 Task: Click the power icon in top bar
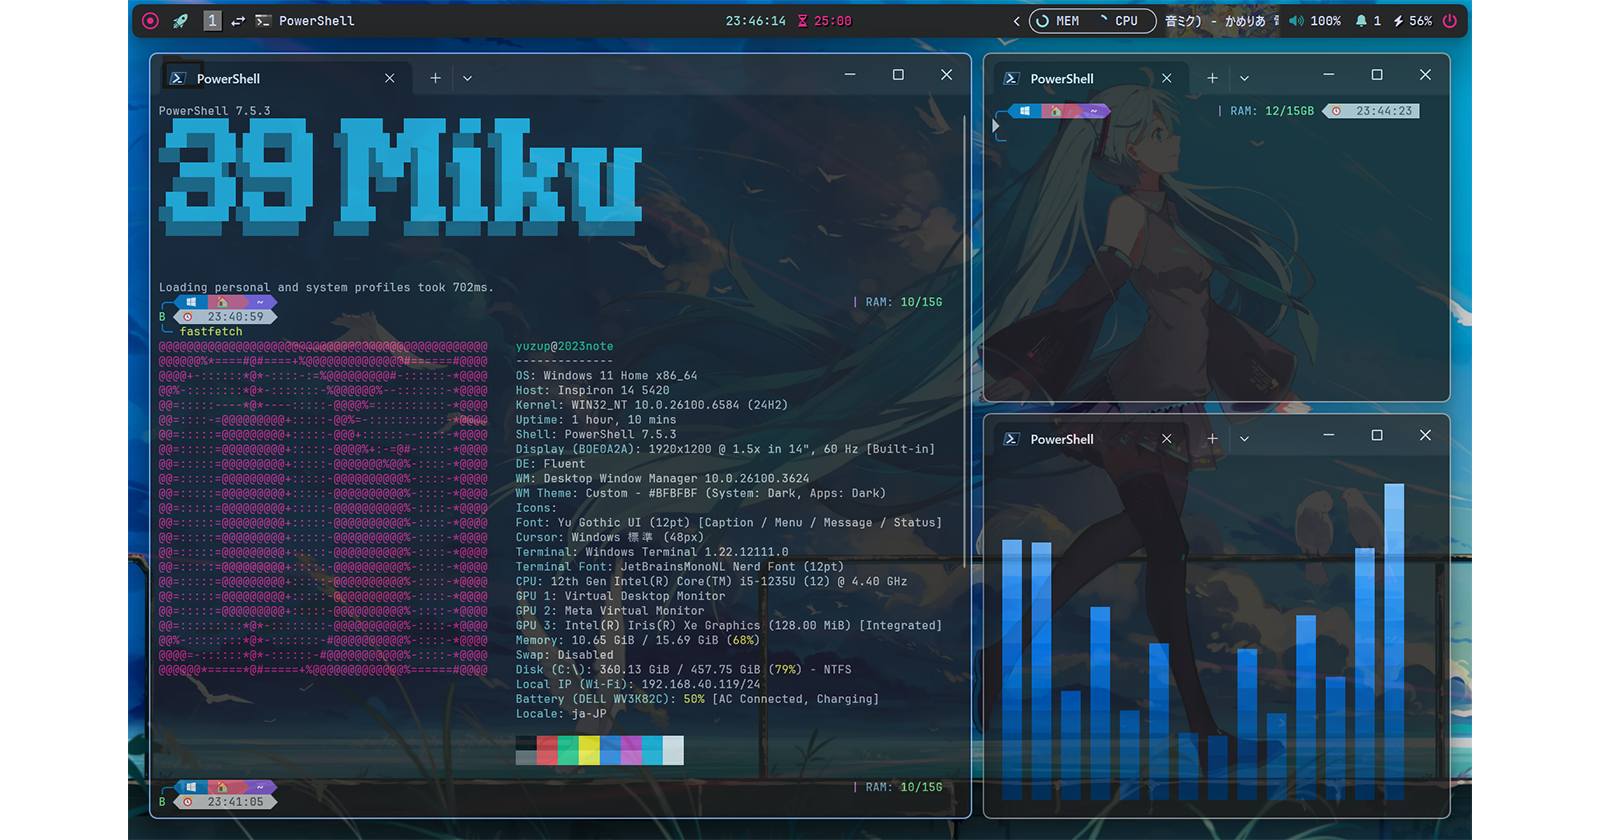[x=1450, y=21]
